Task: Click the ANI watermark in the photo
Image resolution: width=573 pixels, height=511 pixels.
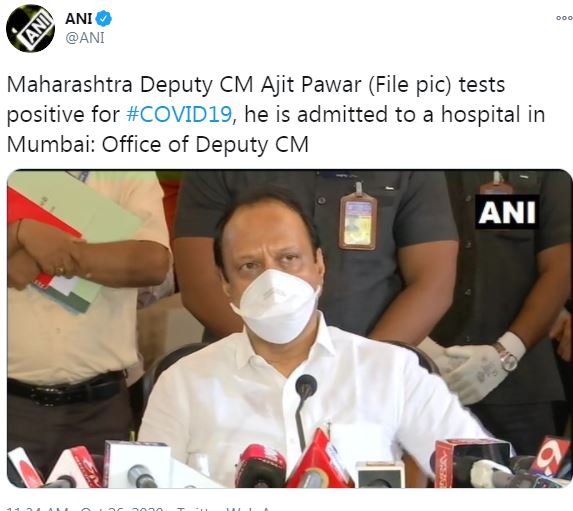Action: (507, 212)
